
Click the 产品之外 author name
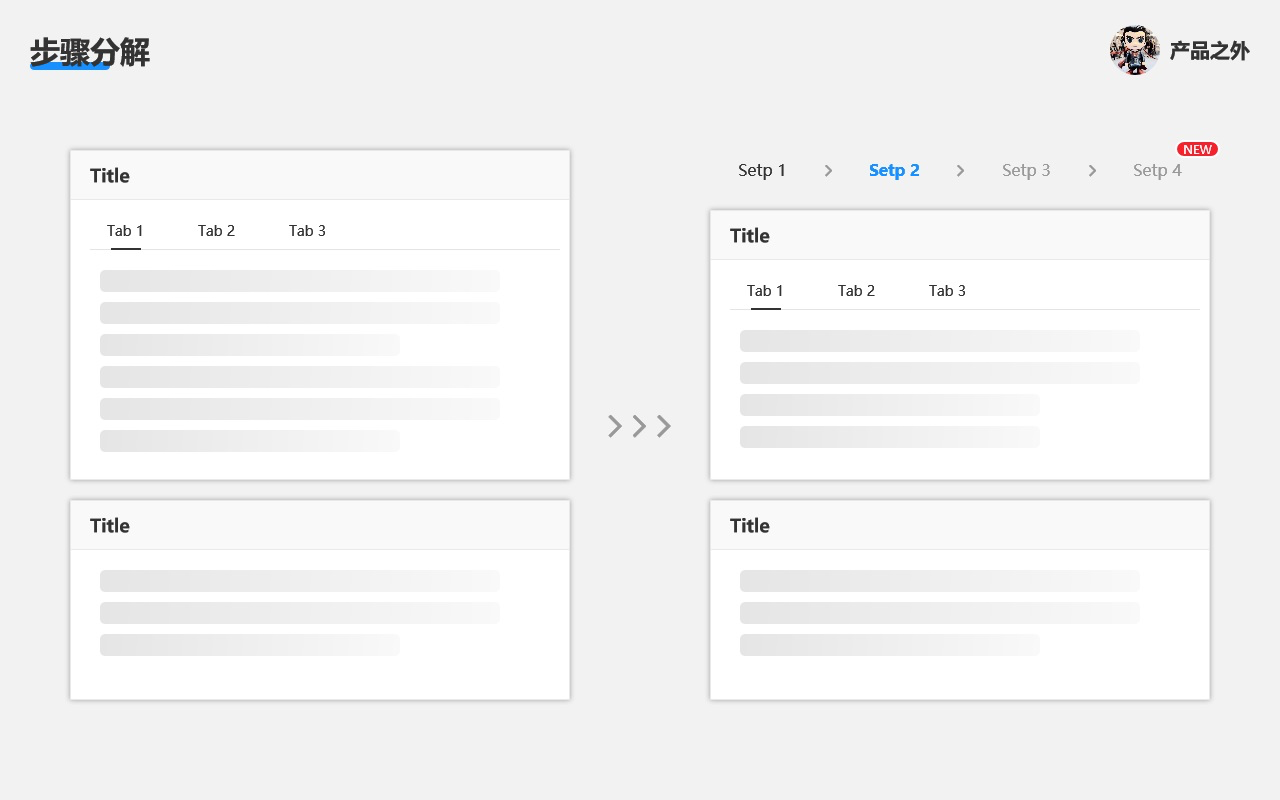1209,51
